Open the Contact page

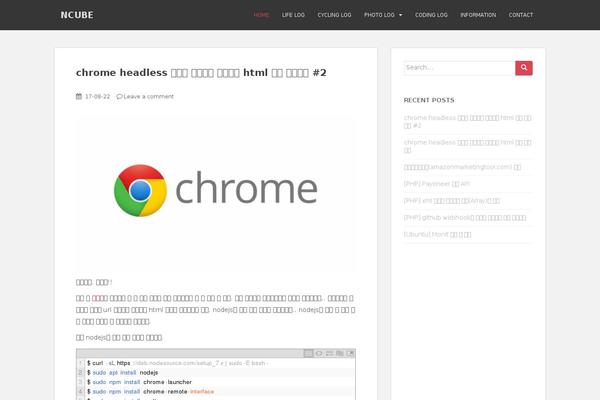520,15
